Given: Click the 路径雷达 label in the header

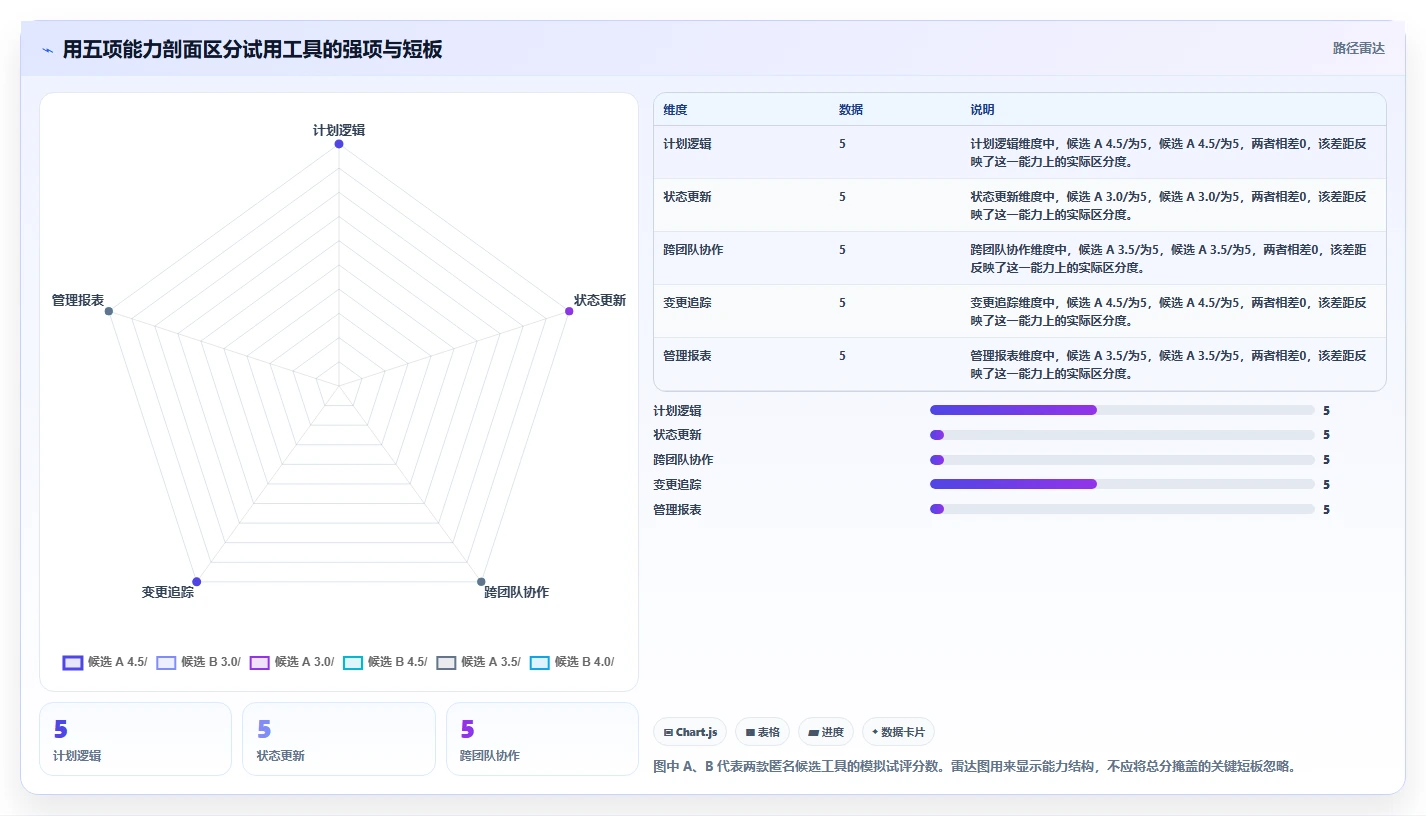Looking at the screenshot, I should [x=1358, y=48].
